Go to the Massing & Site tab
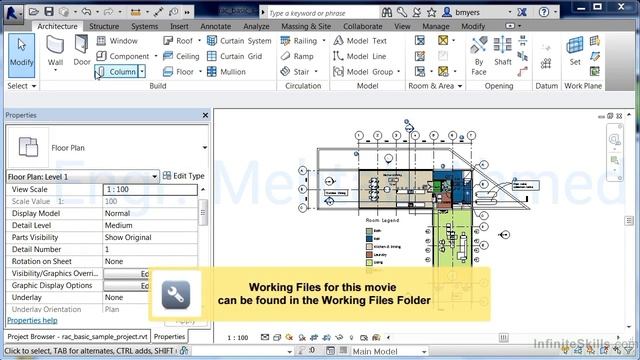Screen dimensions: 640x360 coord(306,26)
